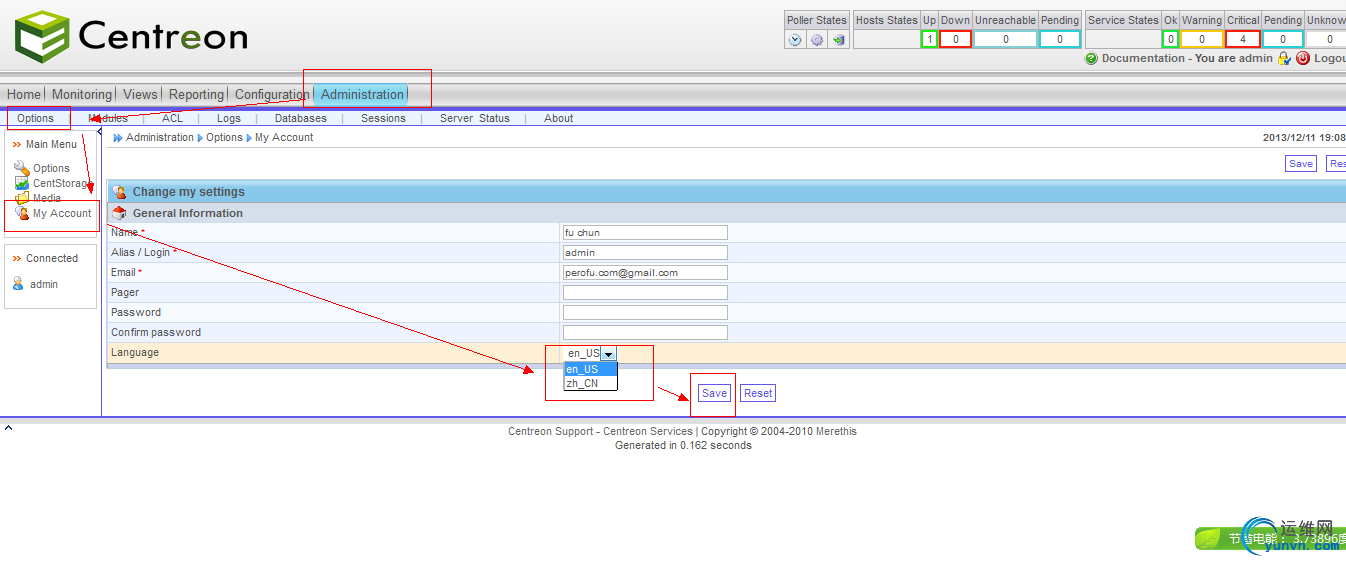This screenshot has width=1346, height=563.
Task: Click the CentStorage chart icon
Action: [x=22, y=183]
